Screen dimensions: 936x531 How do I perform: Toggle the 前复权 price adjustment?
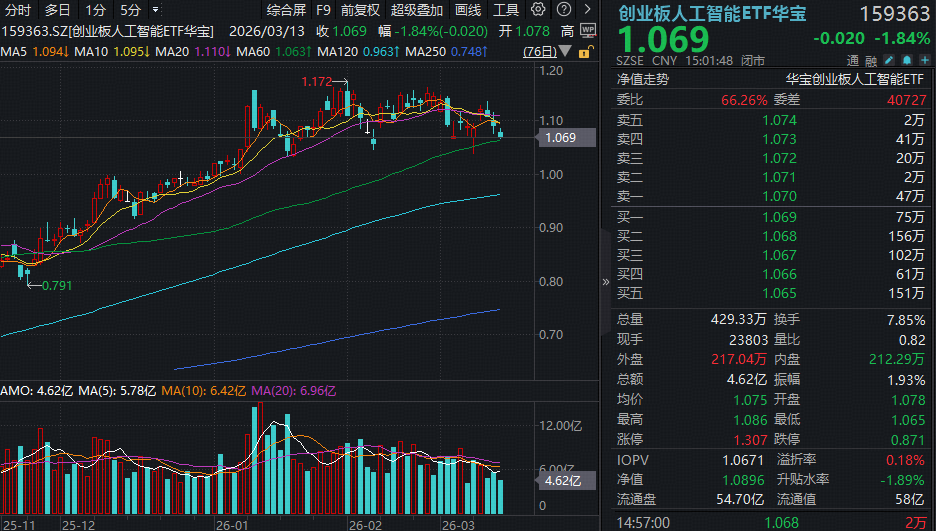coord(360,10)
